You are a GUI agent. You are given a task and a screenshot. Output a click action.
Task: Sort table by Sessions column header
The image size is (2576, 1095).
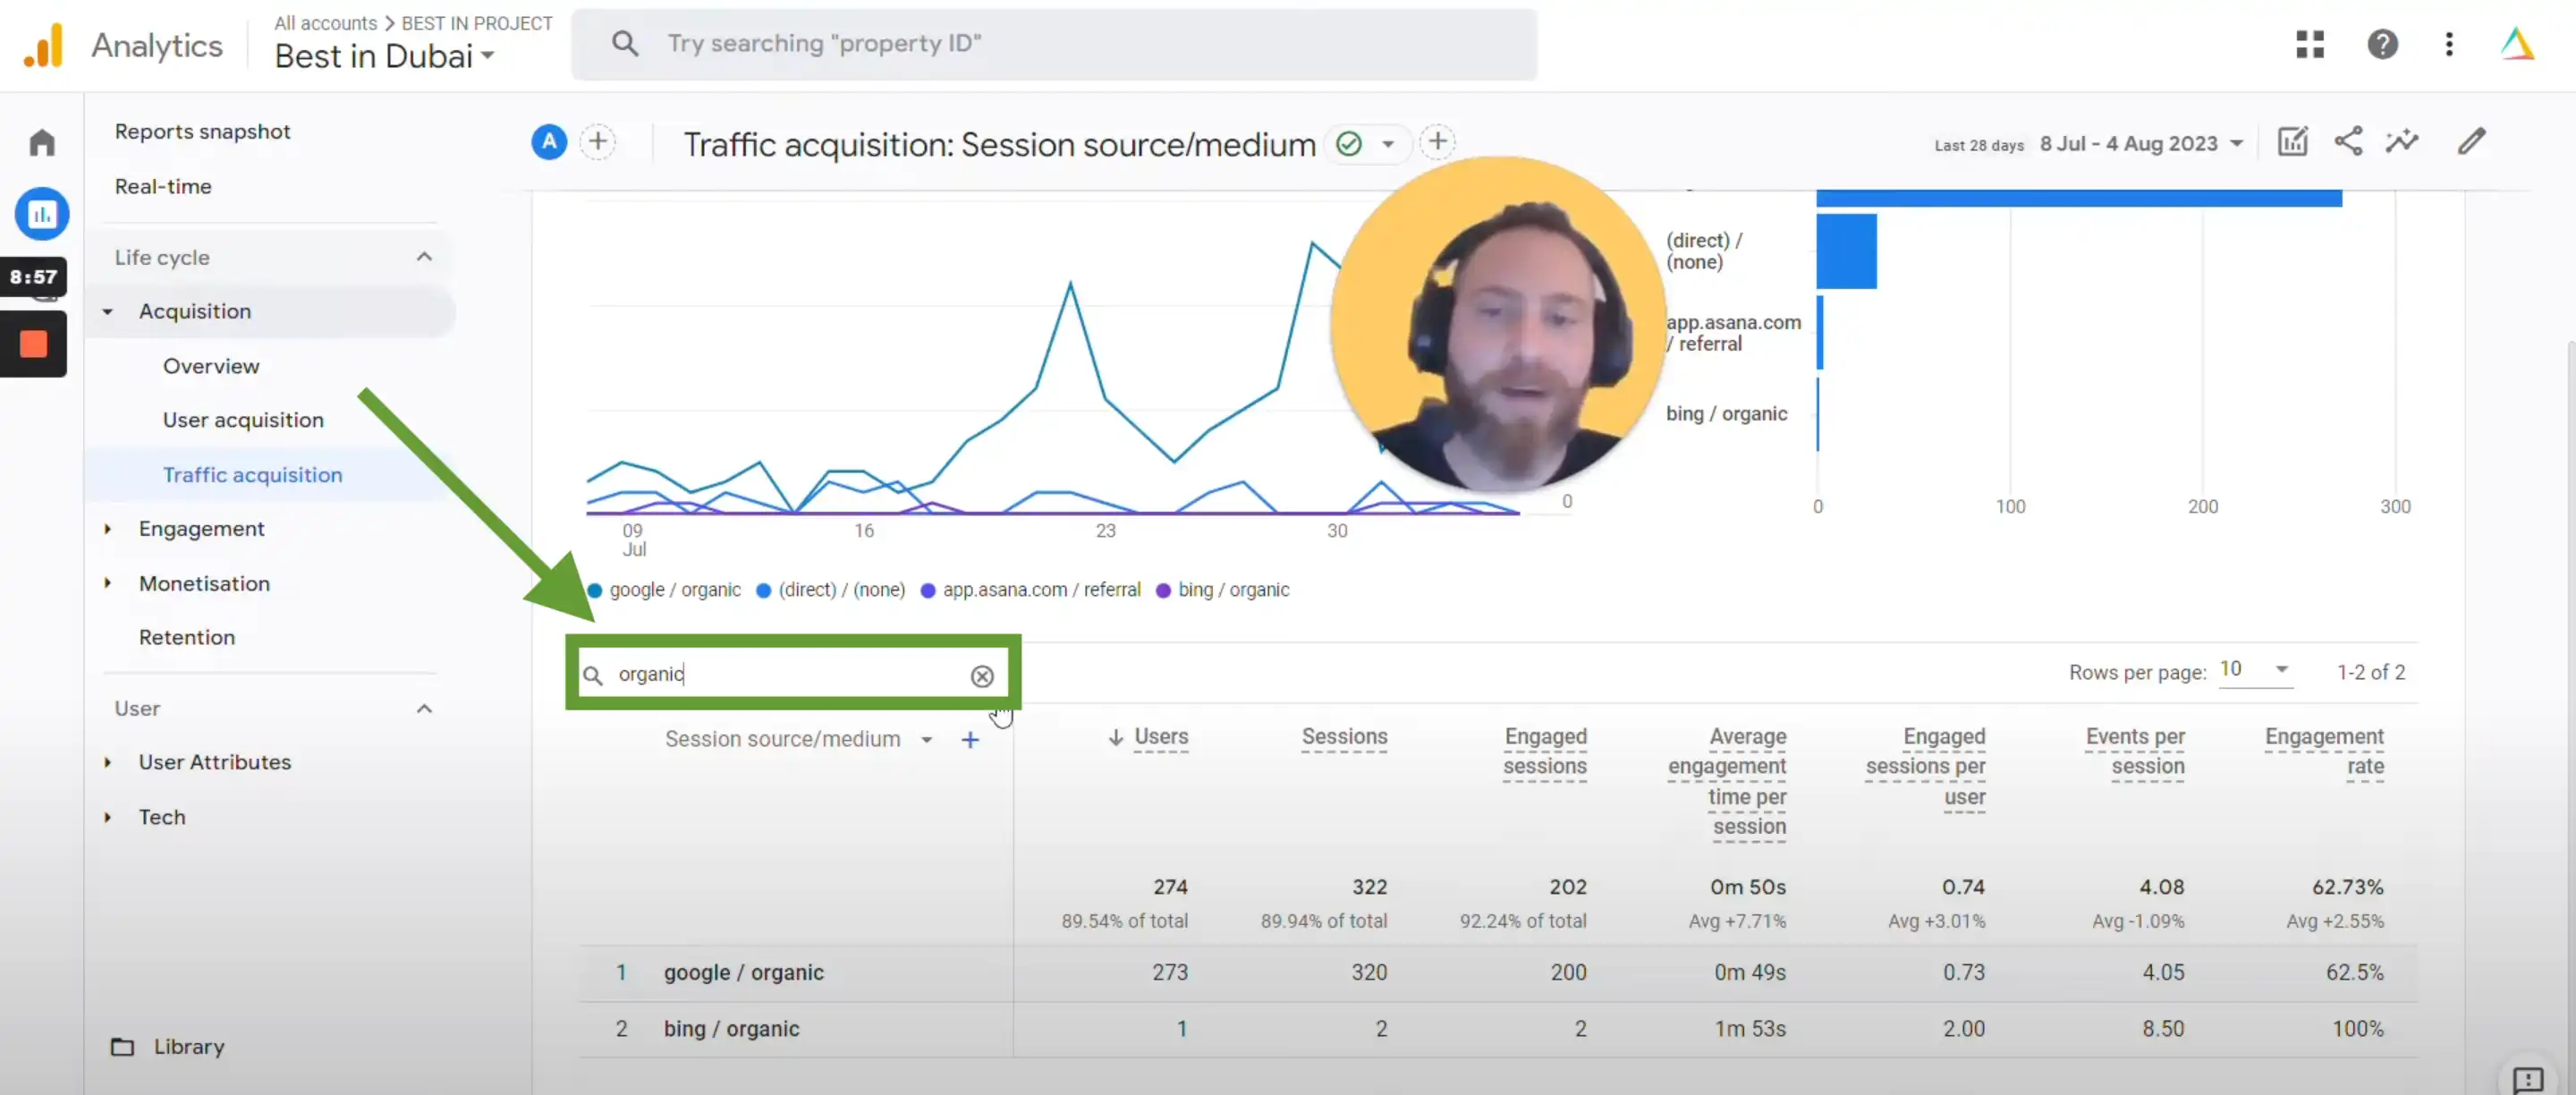pyautogui.click(x=1344, y=737)
